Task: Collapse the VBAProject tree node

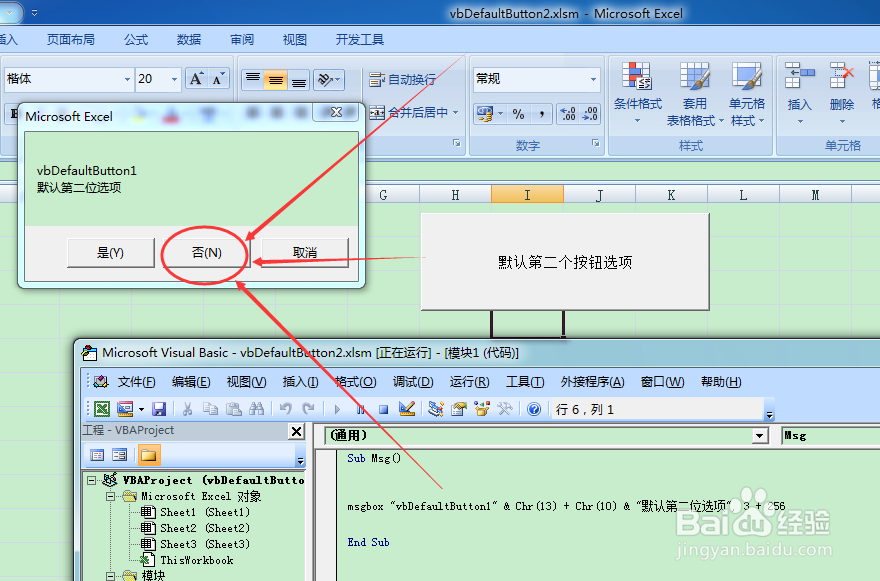Action: click(91, 480)
